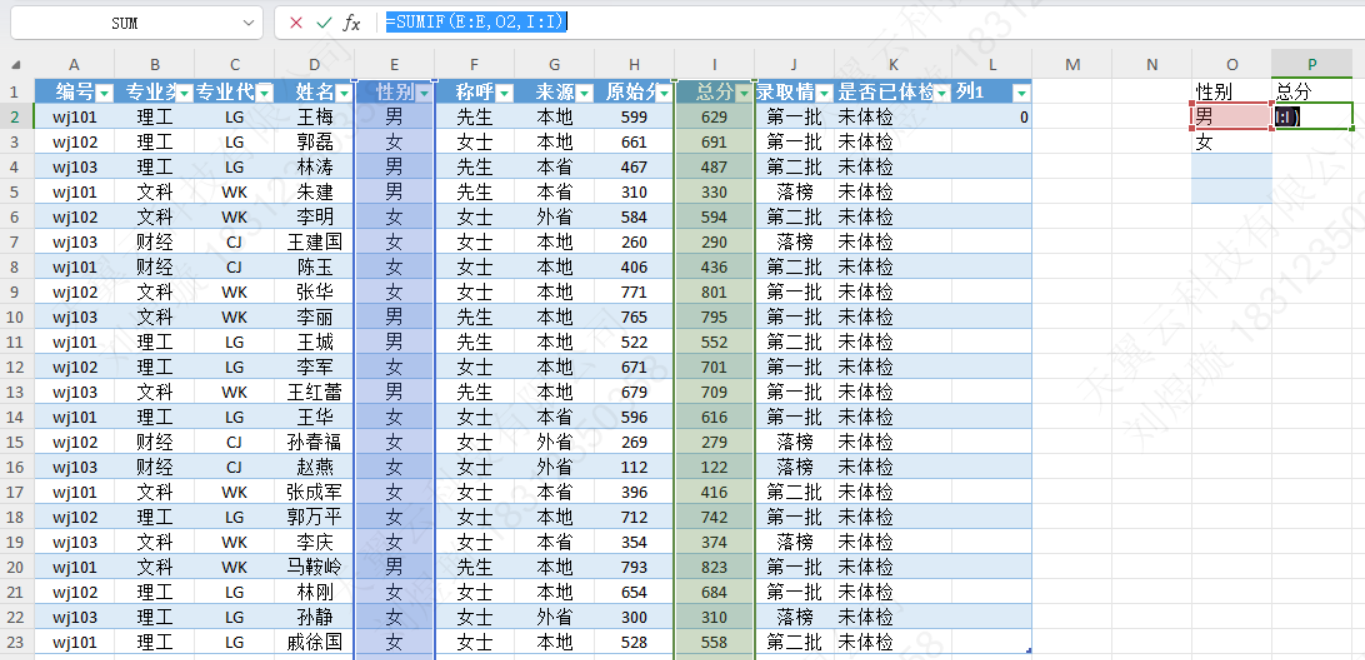Click the value 0 in cell L2
Viewport: 1365px width, 660px height.
pos(992,117)
